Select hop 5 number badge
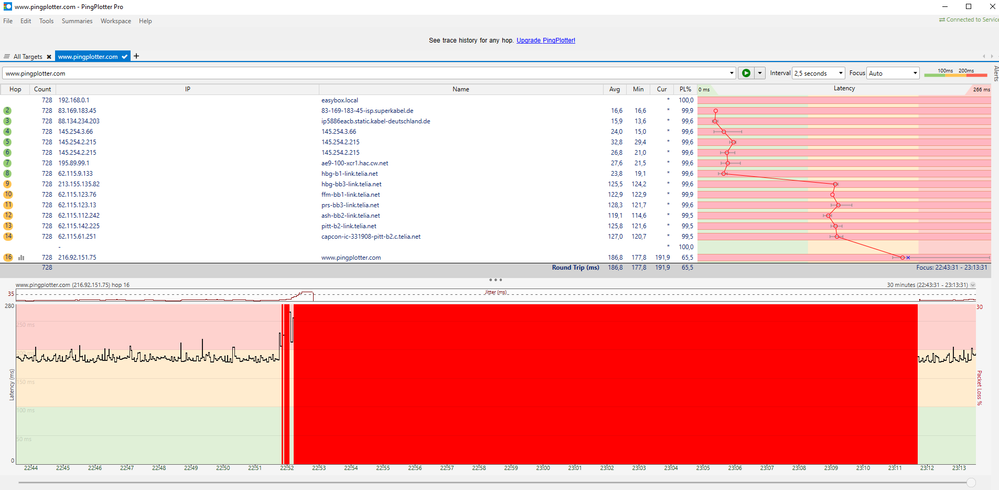This screenshot has width=999, height=490. coord(8,142)
